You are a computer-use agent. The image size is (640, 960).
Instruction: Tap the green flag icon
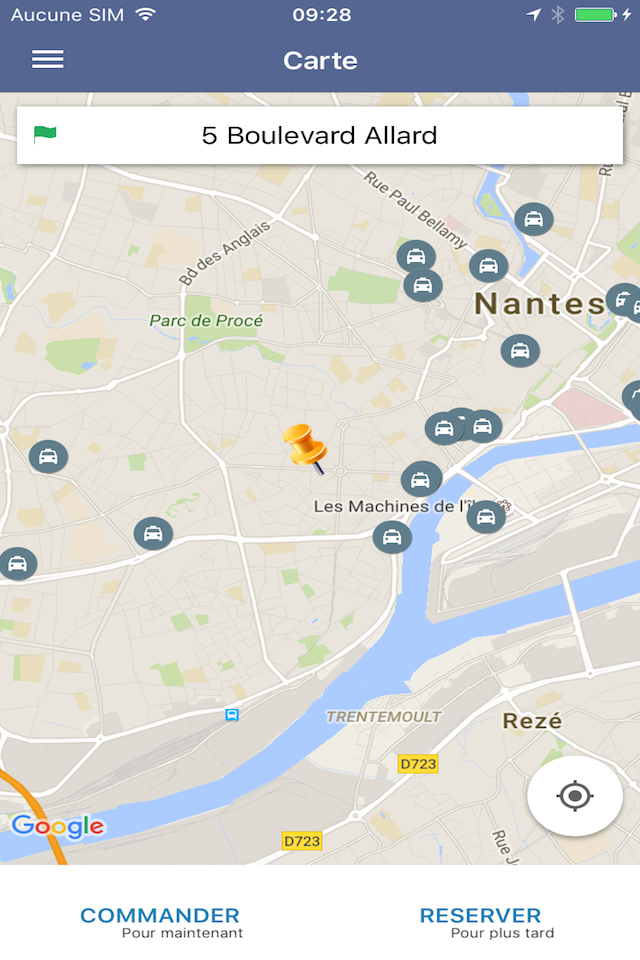point(45,134)
